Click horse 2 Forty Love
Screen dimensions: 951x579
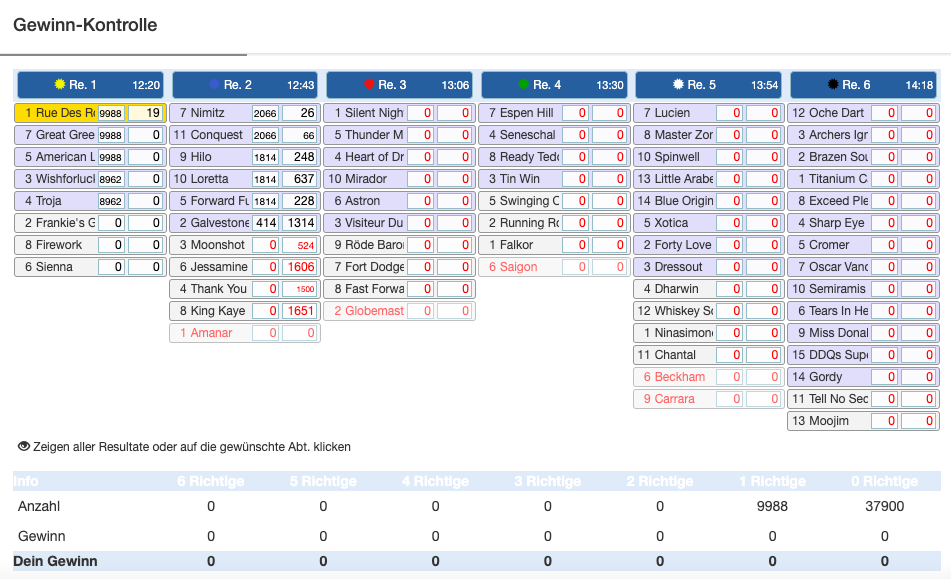point(709,245)
